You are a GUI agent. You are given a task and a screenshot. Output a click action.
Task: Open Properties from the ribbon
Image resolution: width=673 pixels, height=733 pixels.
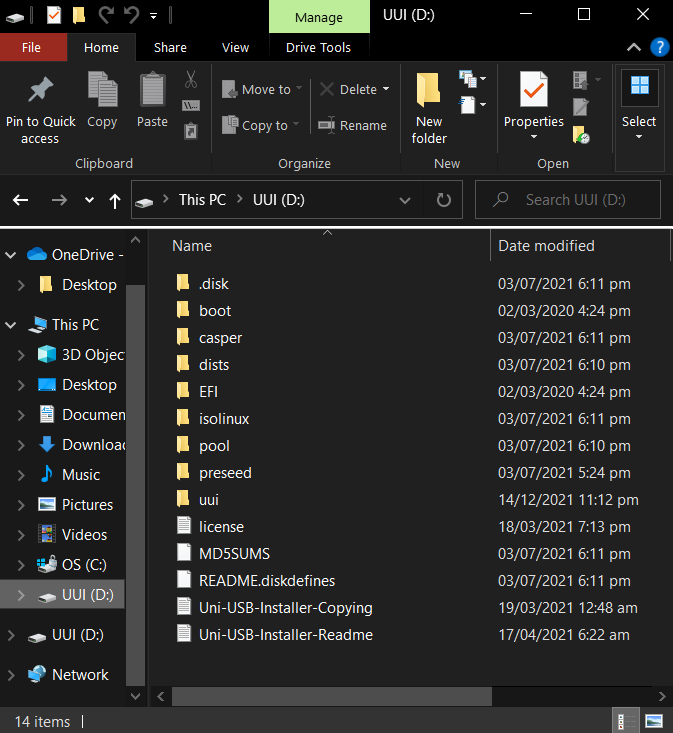coord(533,105)
